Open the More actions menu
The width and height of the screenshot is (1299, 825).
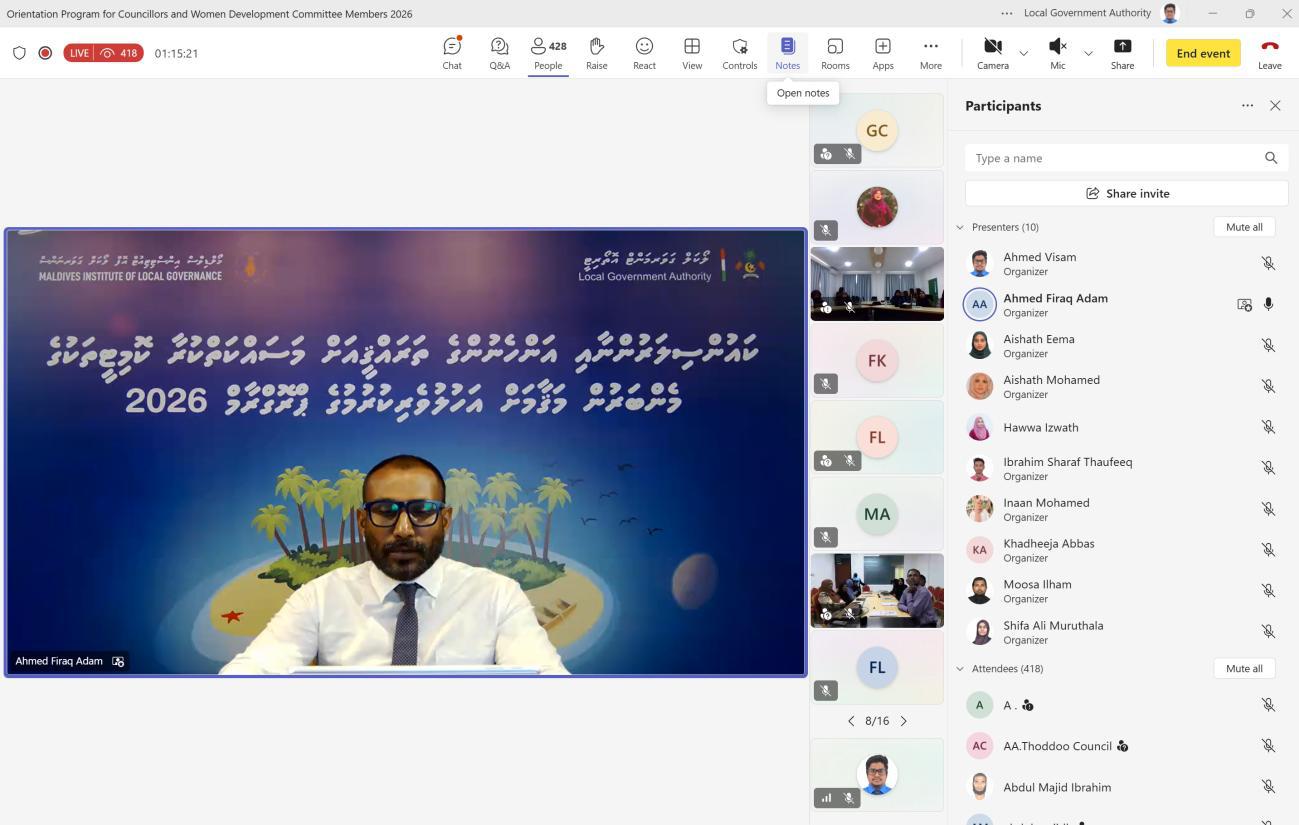930,53
